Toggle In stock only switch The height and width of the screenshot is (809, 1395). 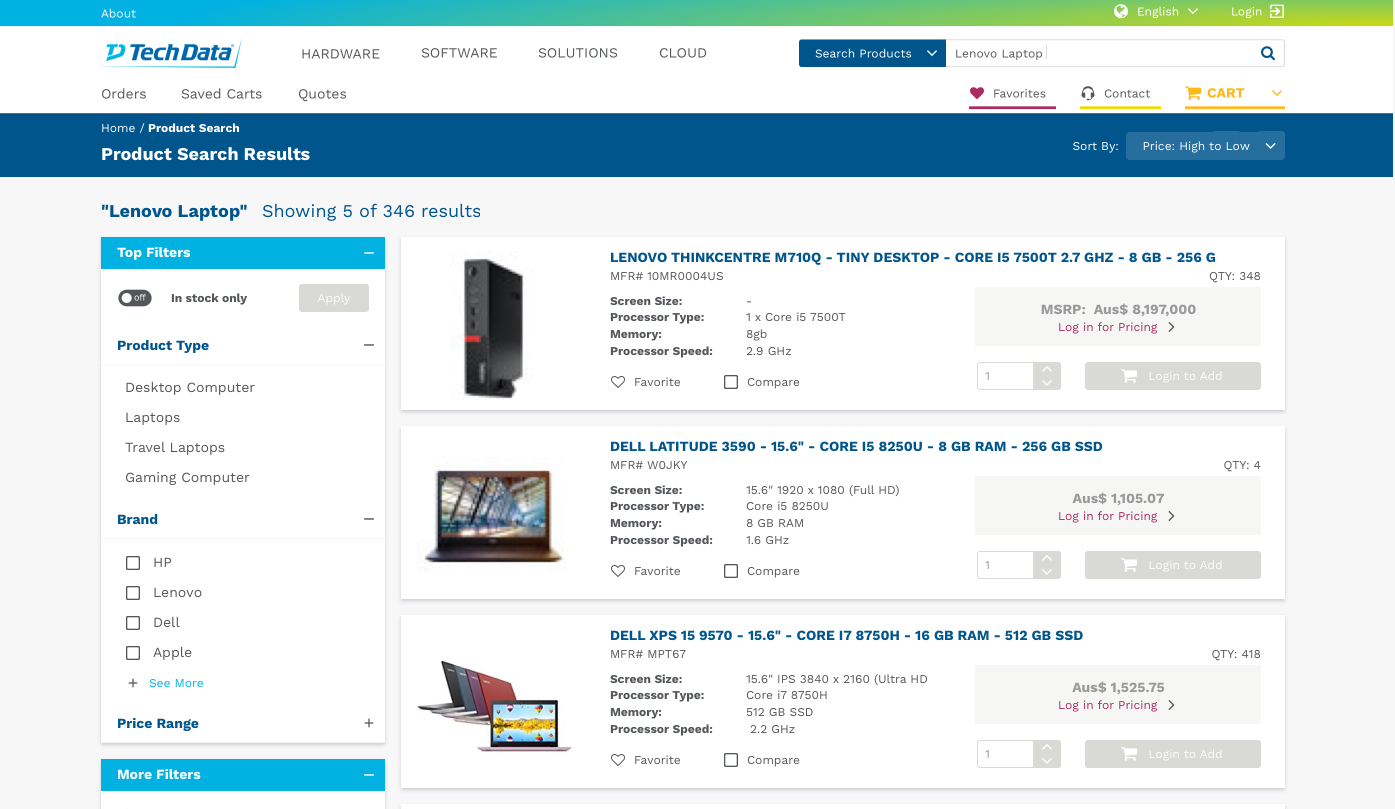pyautogui.click(x=135, y=298)
